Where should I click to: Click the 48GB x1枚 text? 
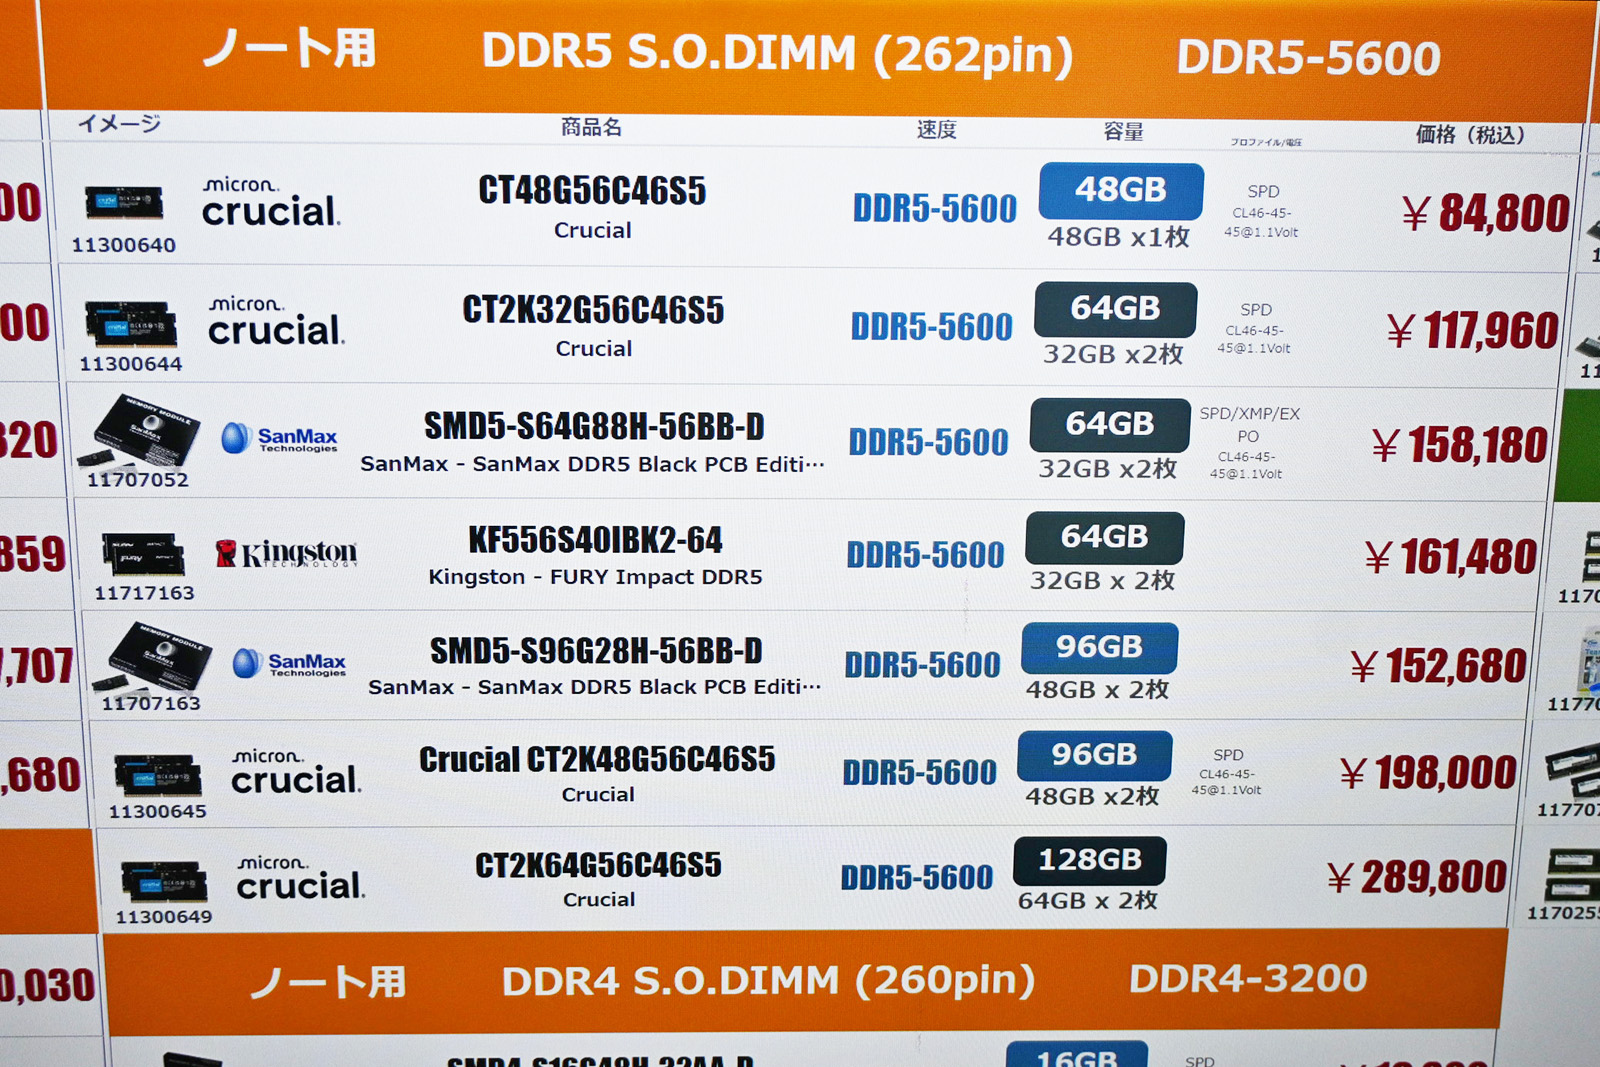1119,237
